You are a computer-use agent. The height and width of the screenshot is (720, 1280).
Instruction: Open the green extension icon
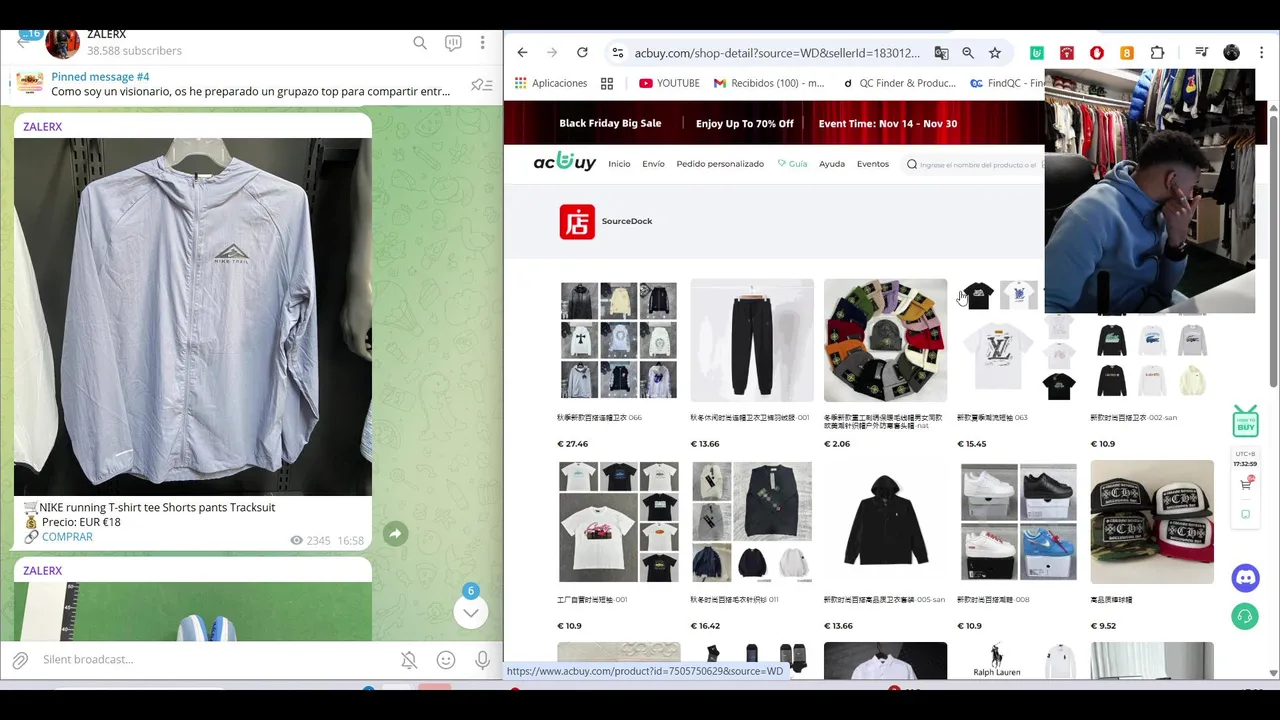pyautogui.click(x=1037, y=53)
